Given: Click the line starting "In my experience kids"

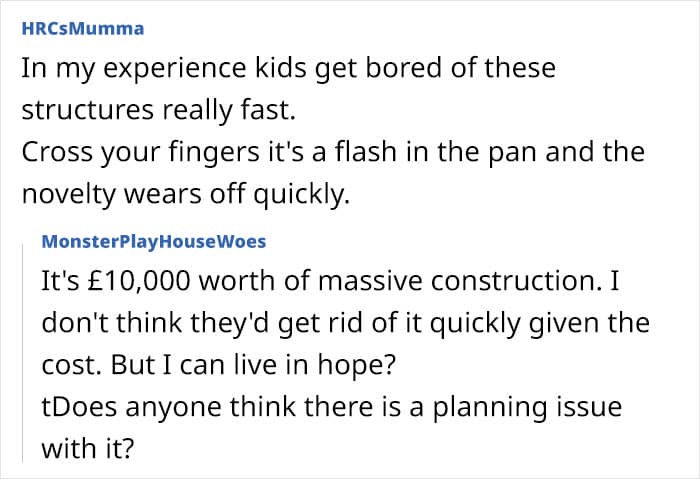Looking at the screenshot, I should [288, 70].
